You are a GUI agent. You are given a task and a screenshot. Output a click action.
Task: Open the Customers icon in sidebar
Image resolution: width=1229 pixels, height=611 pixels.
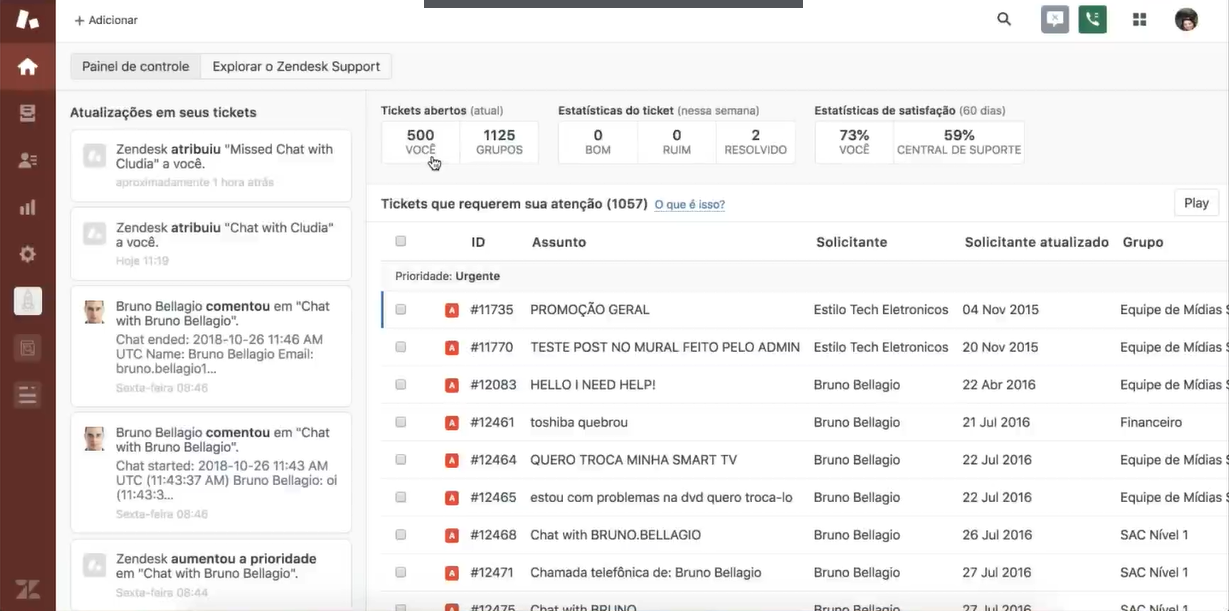tap(28, 160)
